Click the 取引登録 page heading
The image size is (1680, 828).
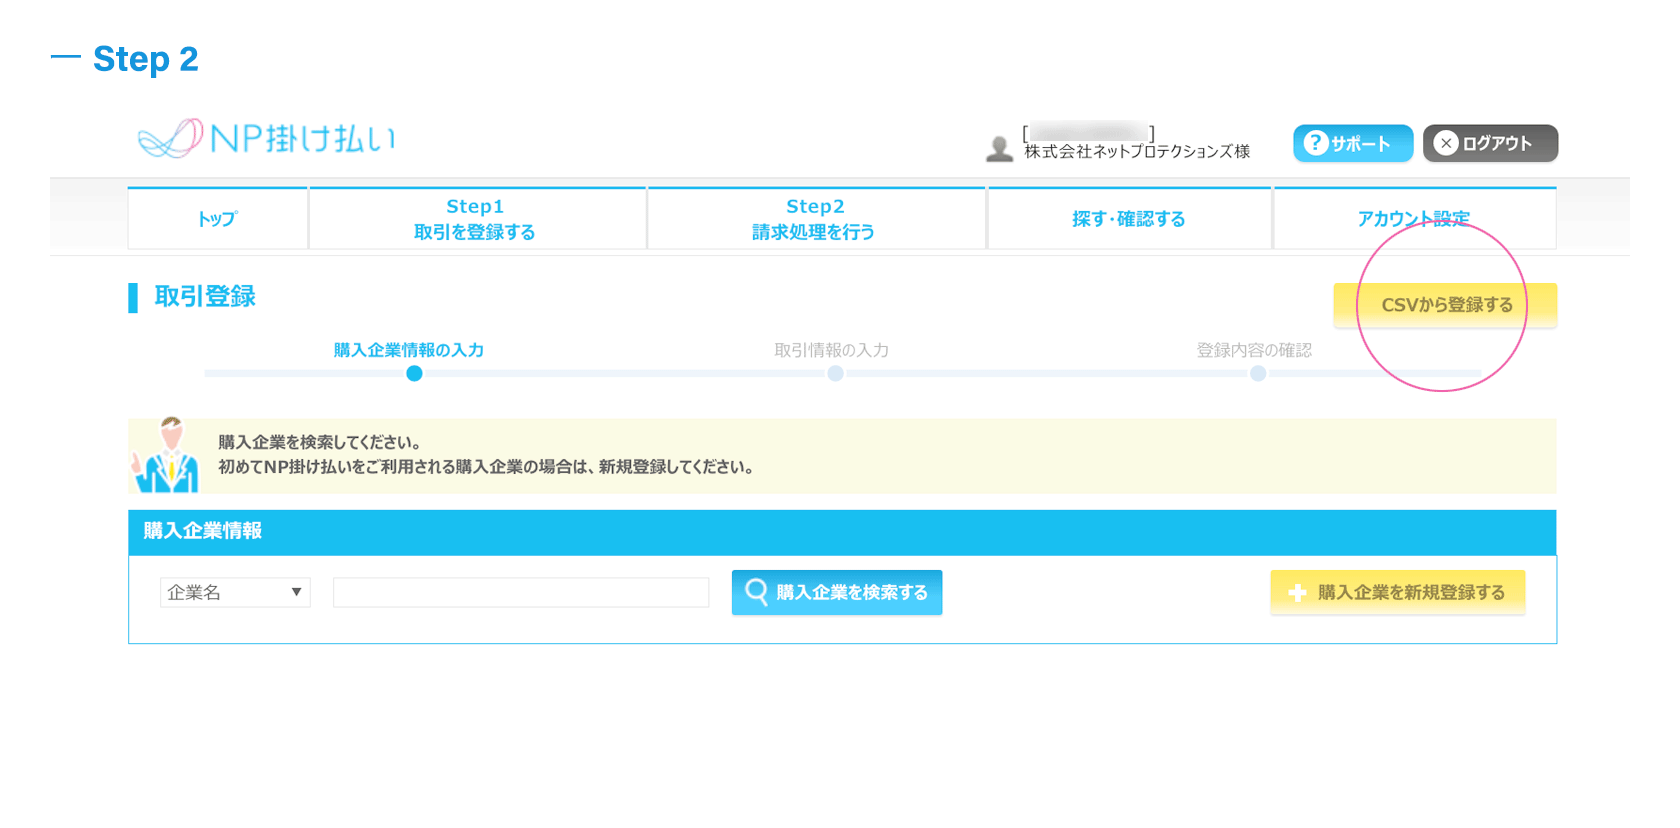pos(205,296)
